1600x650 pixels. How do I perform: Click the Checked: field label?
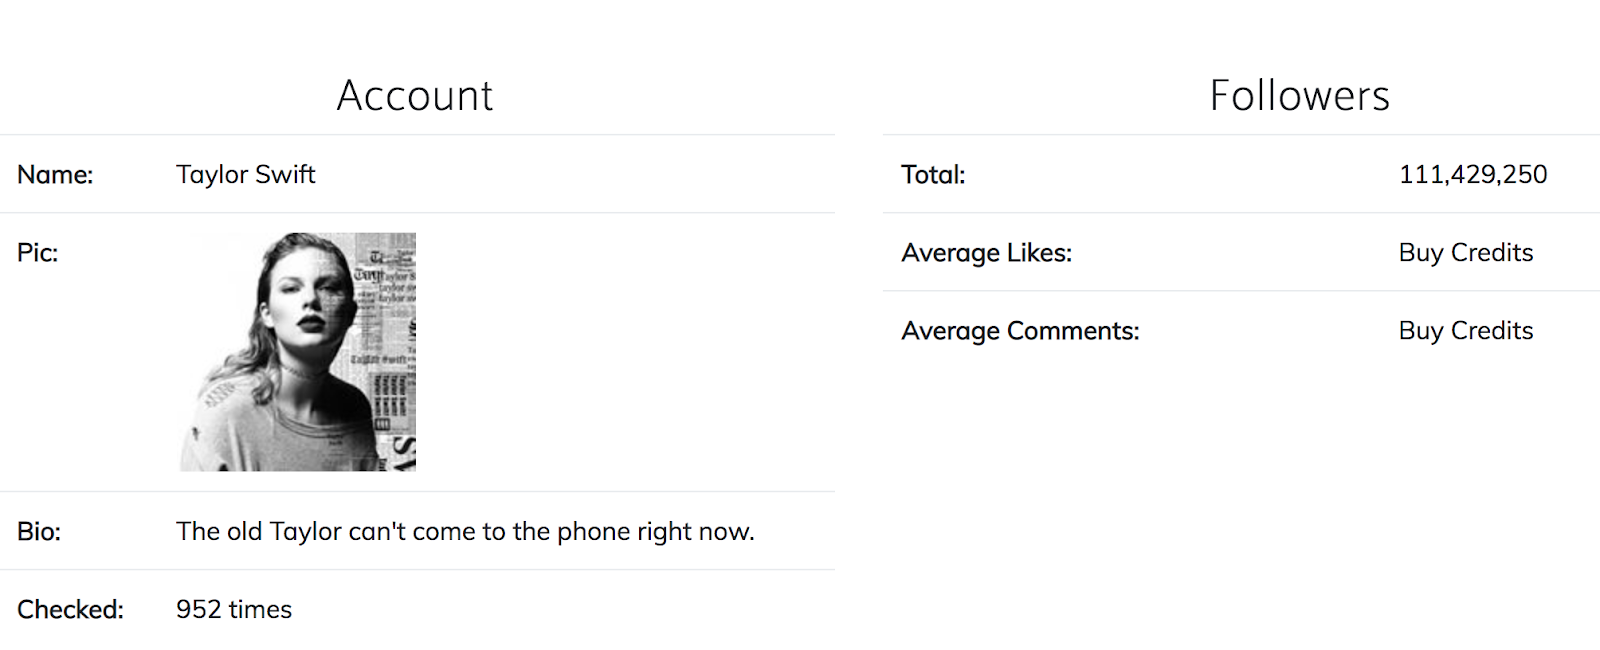70,610
